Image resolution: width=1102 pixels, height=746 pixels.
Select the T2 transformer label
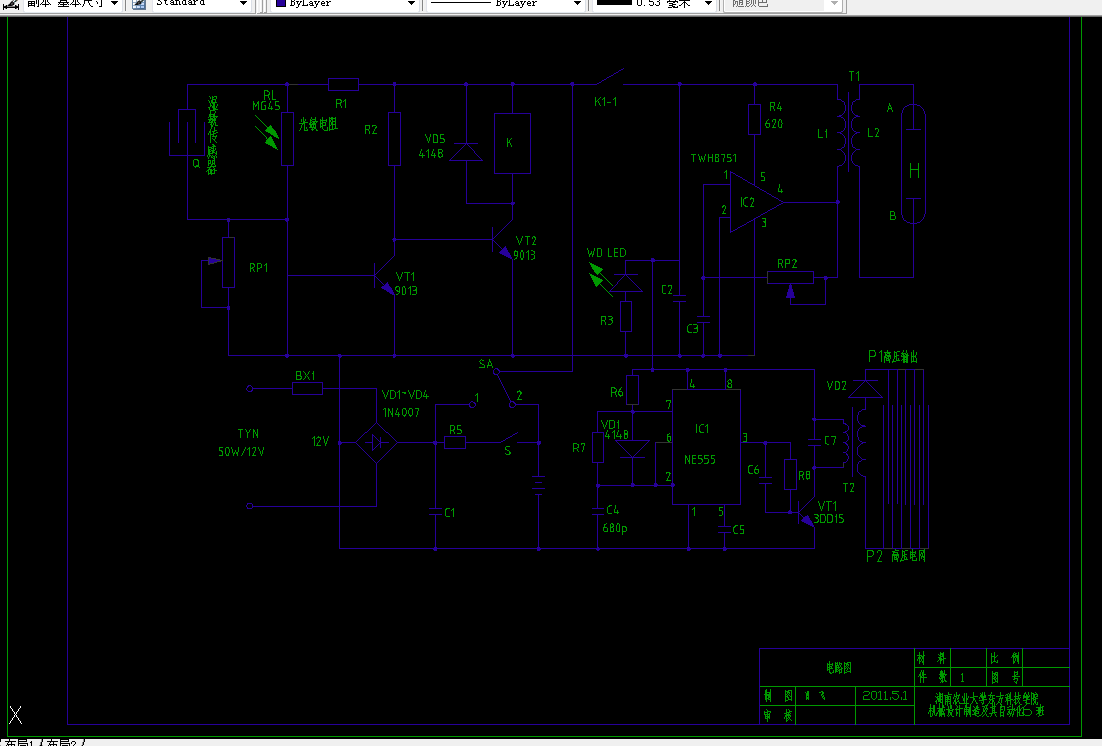(848, 488)
